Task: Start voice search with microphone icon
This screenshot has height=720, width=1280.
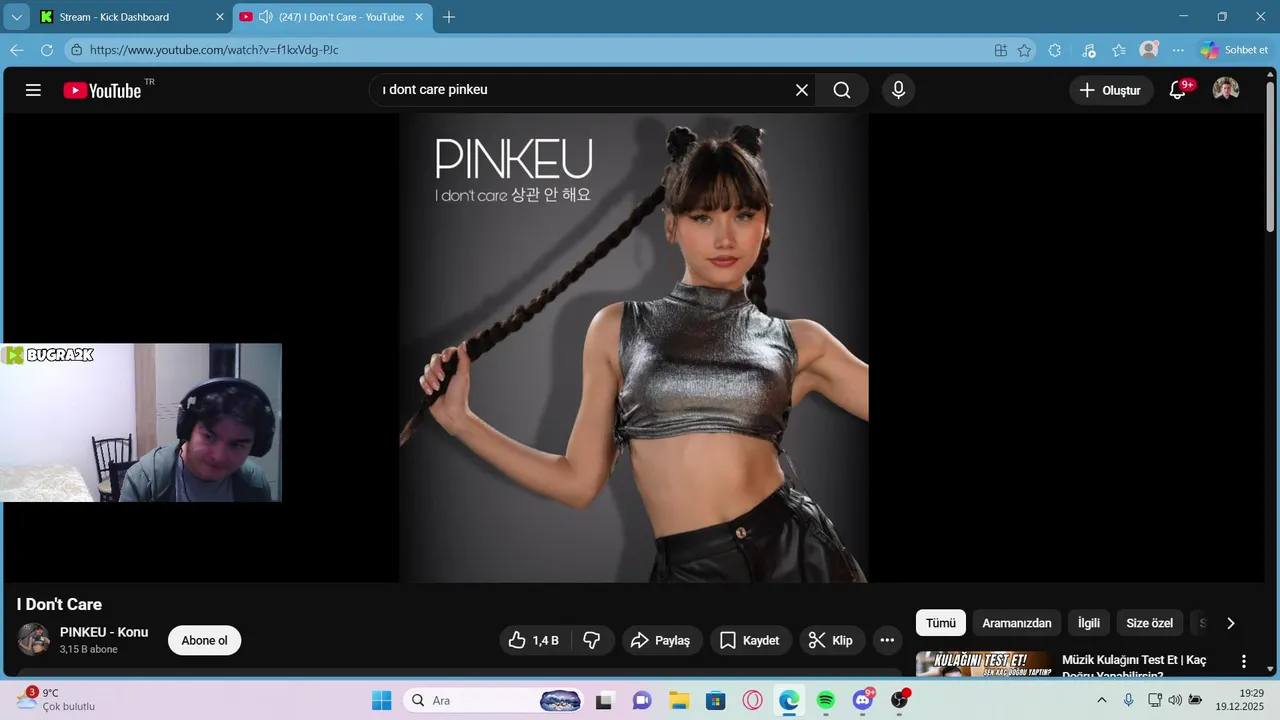Action: coord(898,90)
